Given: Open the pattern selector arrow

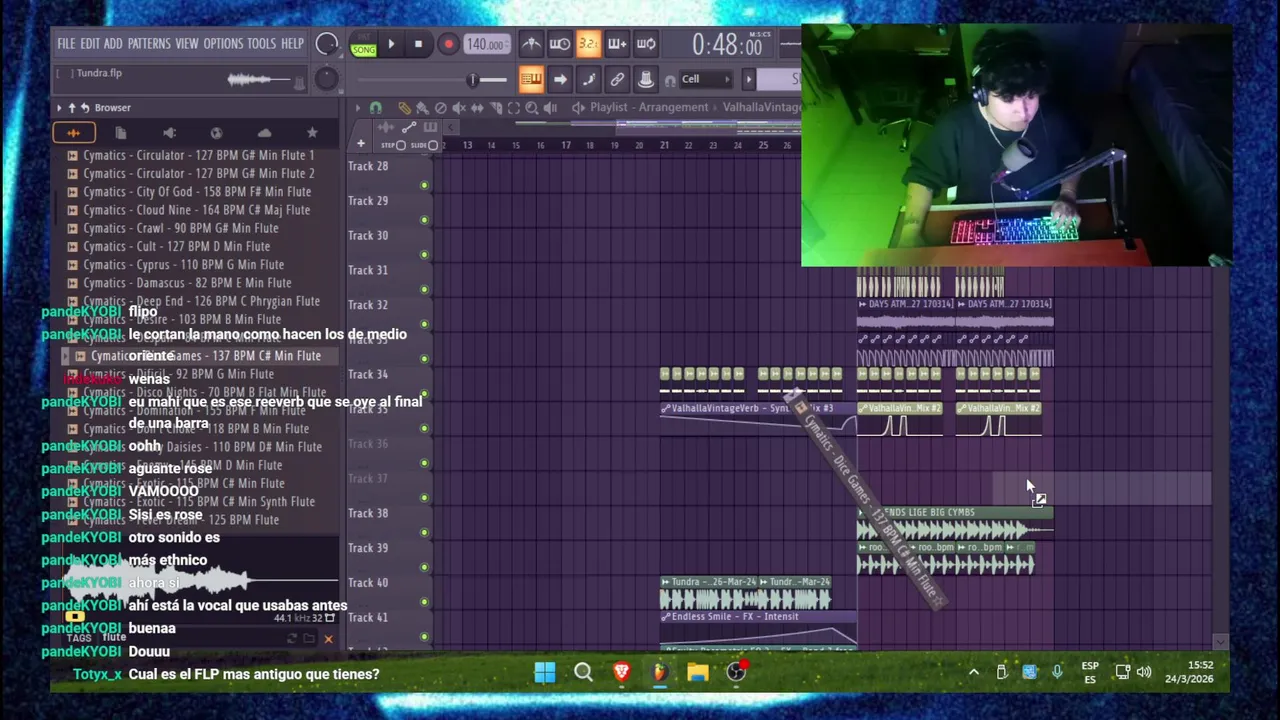Looking at the screenshot, I should [x=748, y=79].
